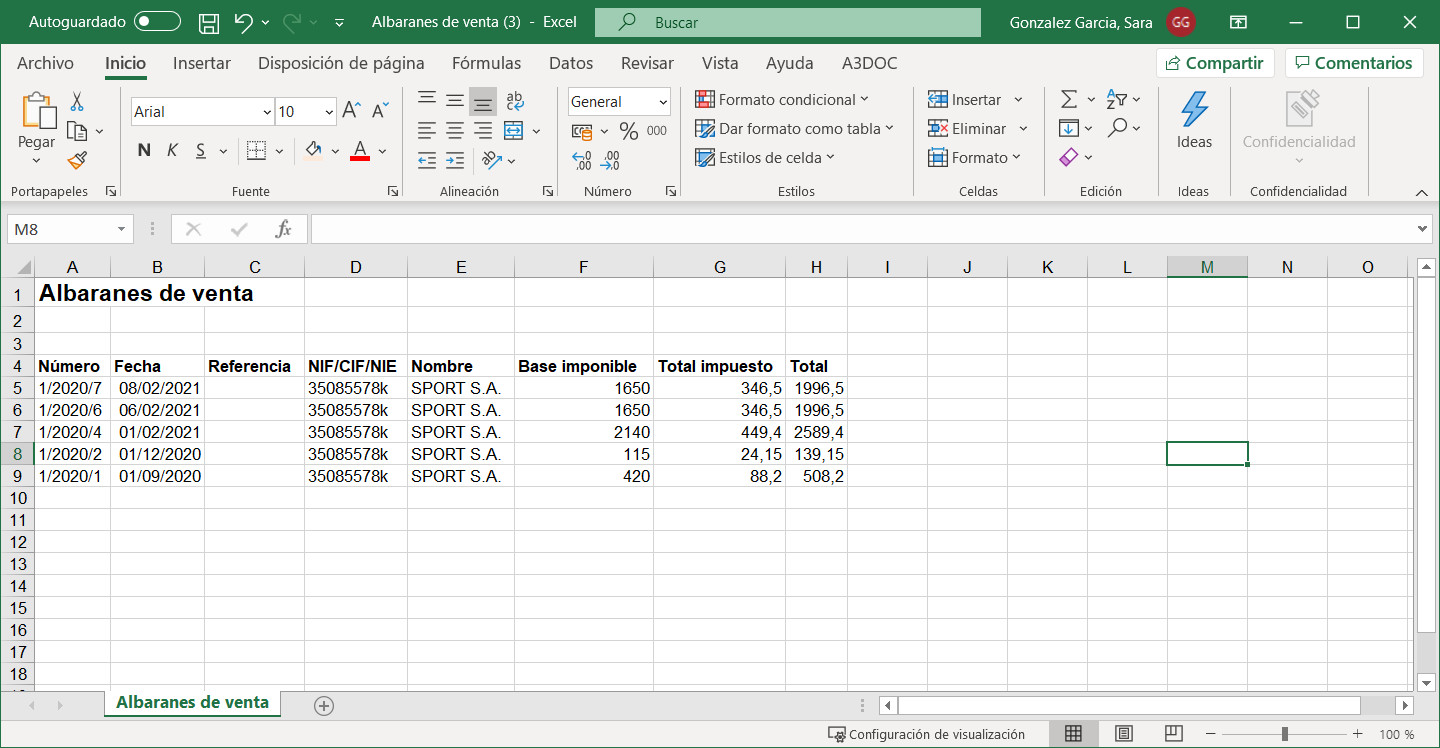The image size is (1440, 748).
Task: Switch to the Insertar tab
Action: click(202, 63)
